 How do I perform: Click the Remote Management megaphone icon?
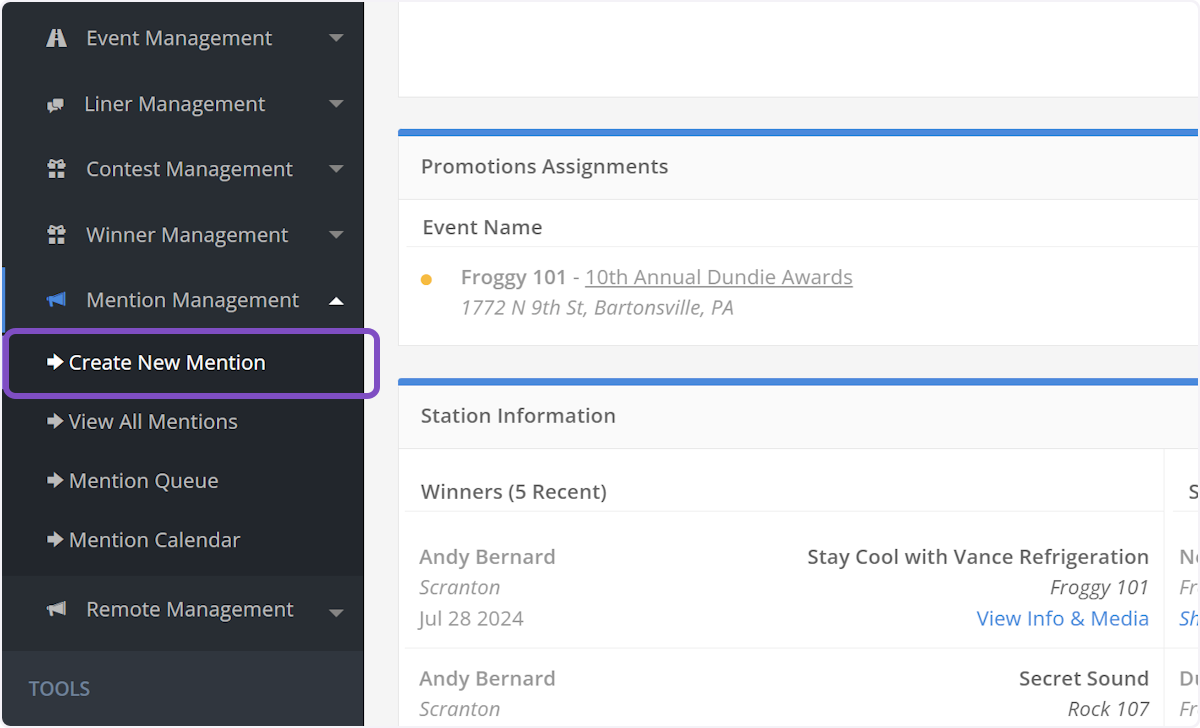coord(57,609)
